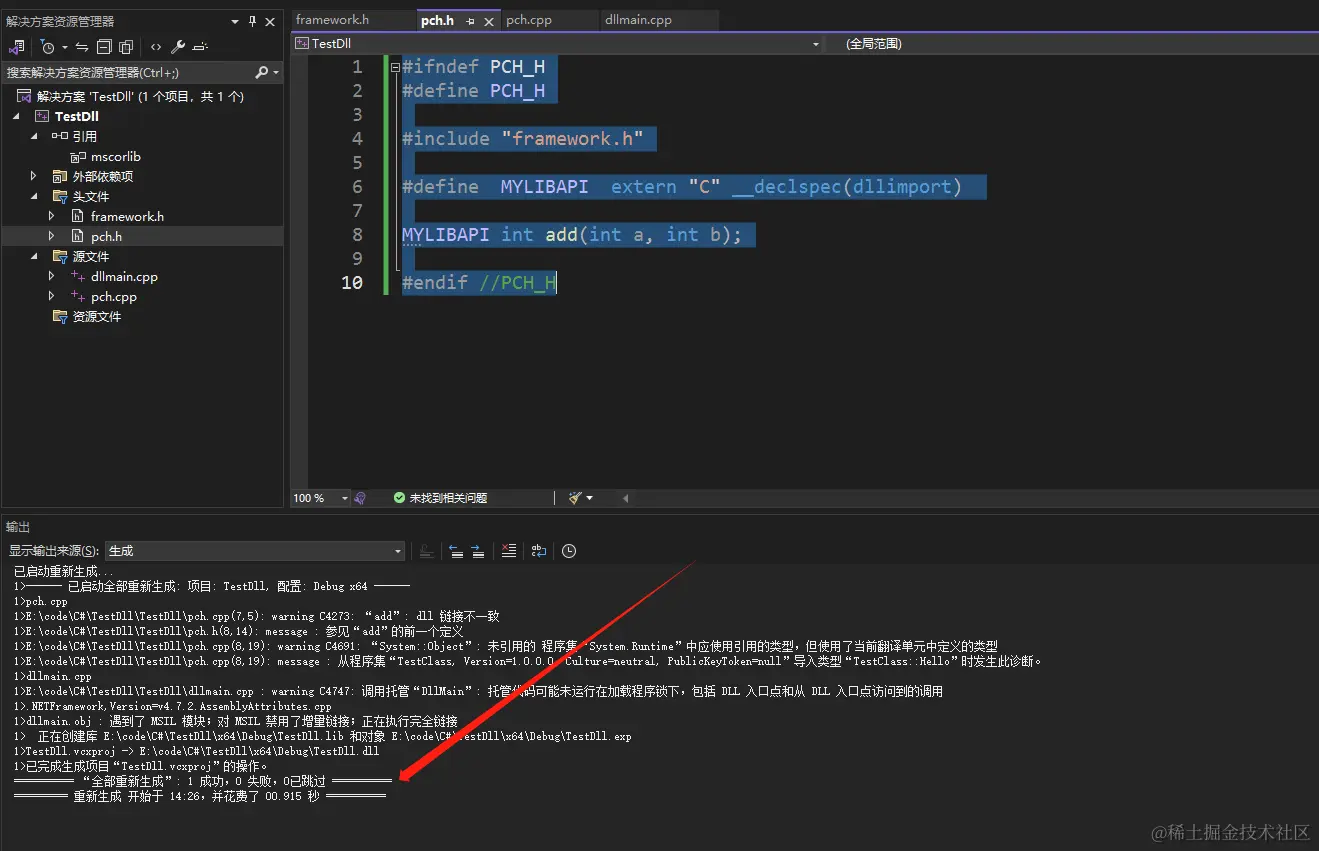Click the pch.h file icon in tree
This screenshot has width=1319, height=851.
(x=78, y=236)
